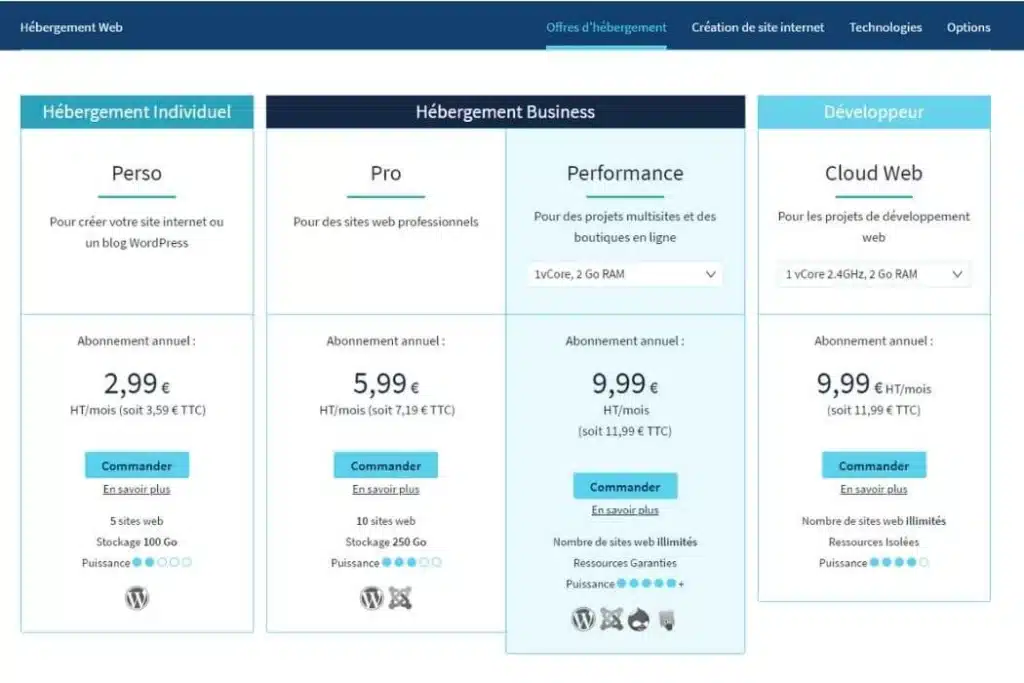The width and height of the screenshot is (1024, 683).
Task: Click the Cloud Web plan title
Action: pos(874,173)
